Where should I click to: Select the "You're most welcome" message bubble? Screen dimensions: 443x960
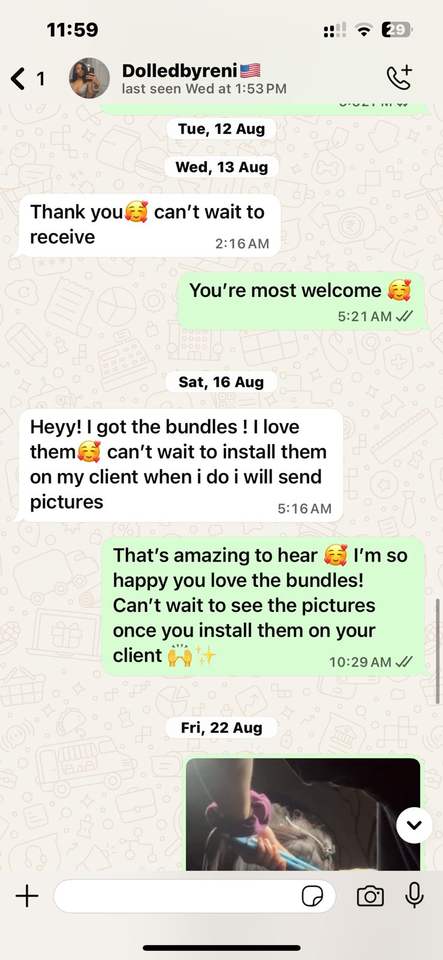click(x=302, y=301)
